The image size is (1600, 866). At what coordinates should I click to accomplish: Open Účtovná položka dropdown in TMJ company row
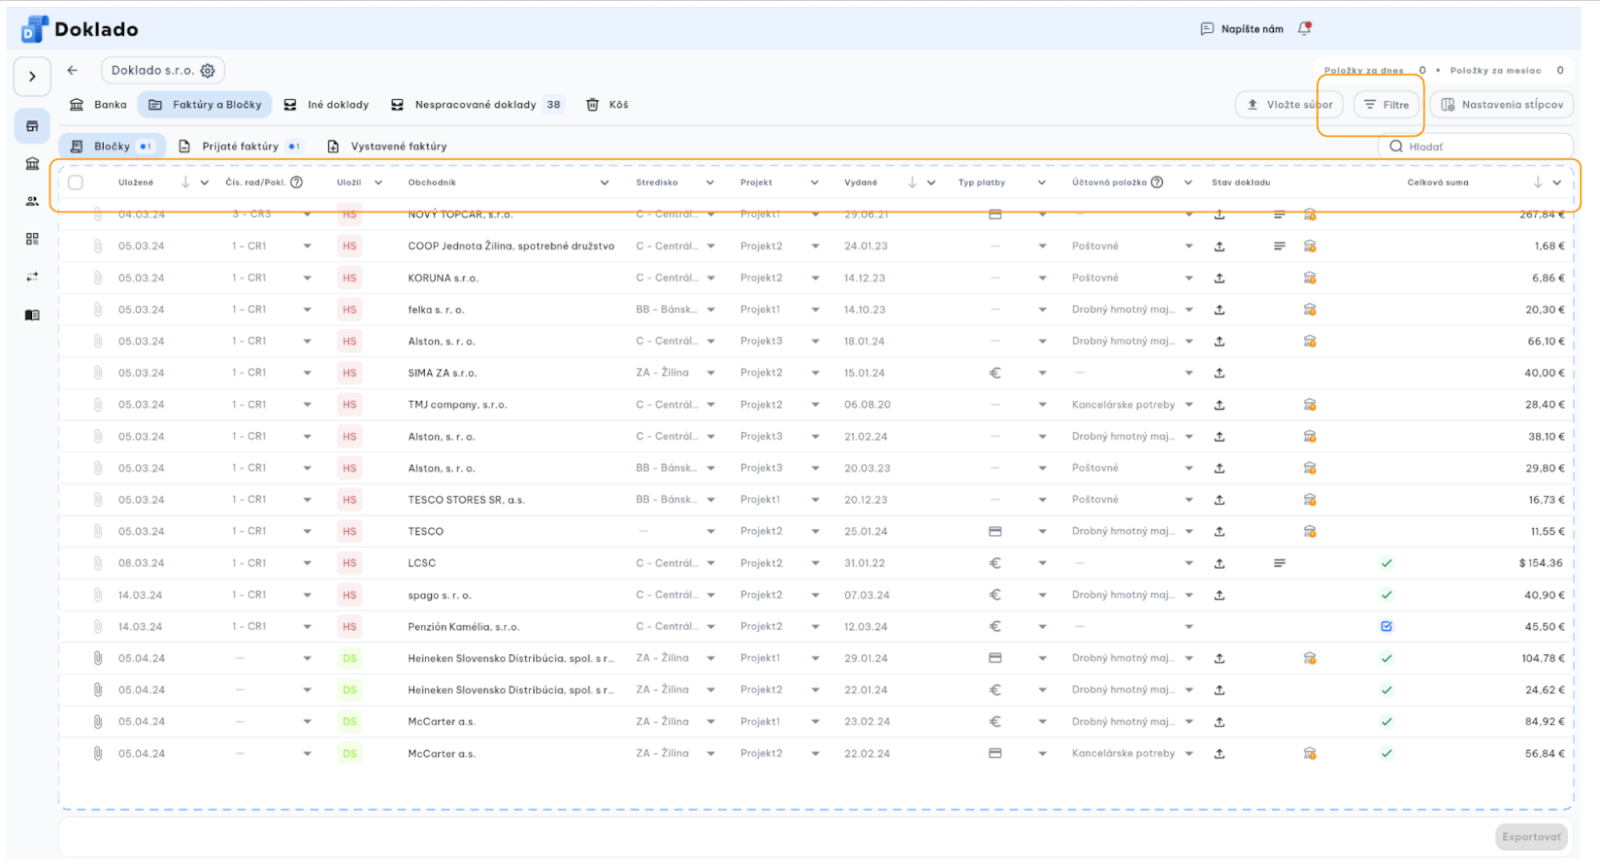[x=1189, y=405]
